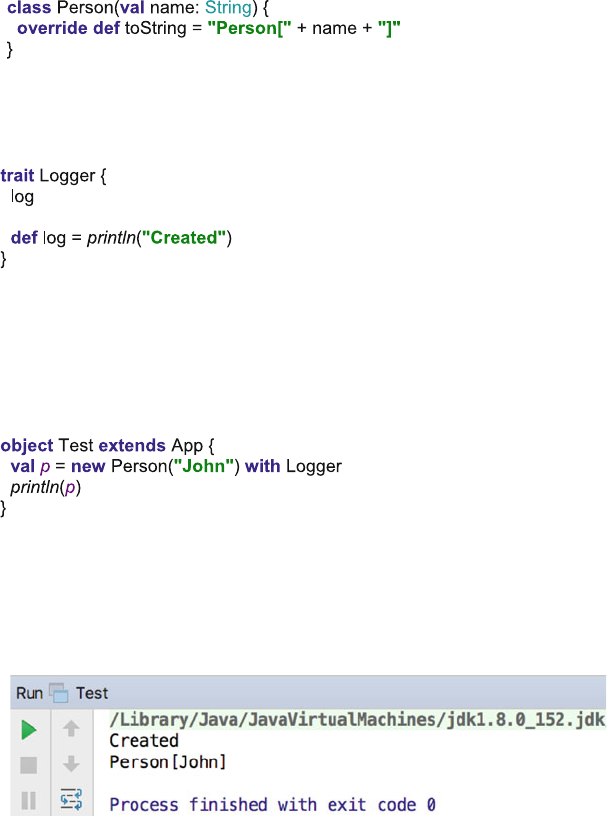Click the Pause icon in Run panel
Screen dimensions: 607x816
pos(29,800)
